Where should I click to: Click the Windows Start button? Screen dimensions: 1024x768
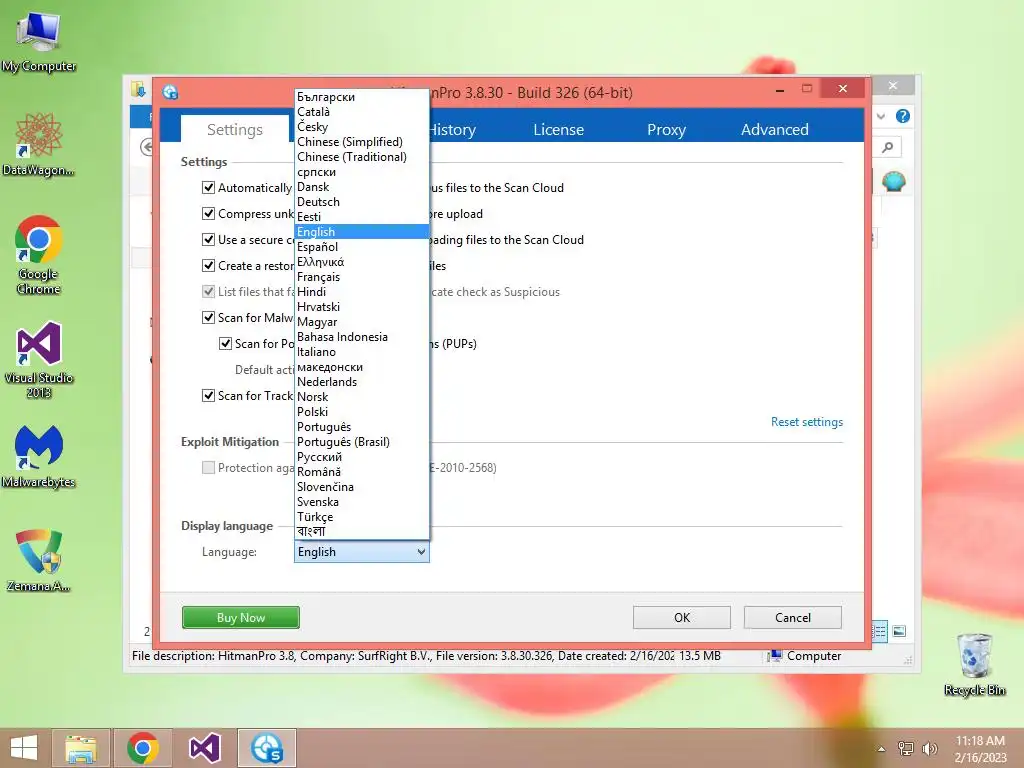point(24,748)
